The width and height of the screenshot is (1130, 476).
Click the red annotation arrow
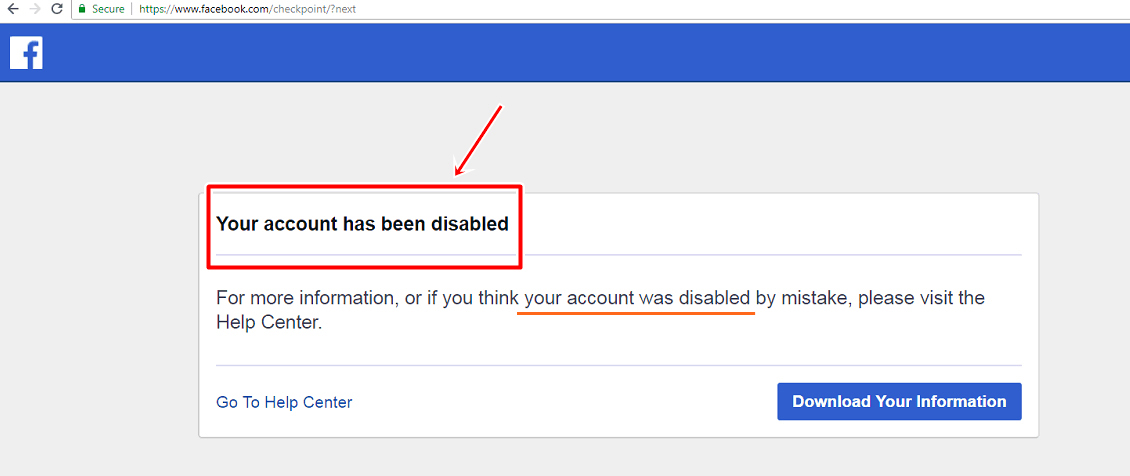click(x=478, y=140)
